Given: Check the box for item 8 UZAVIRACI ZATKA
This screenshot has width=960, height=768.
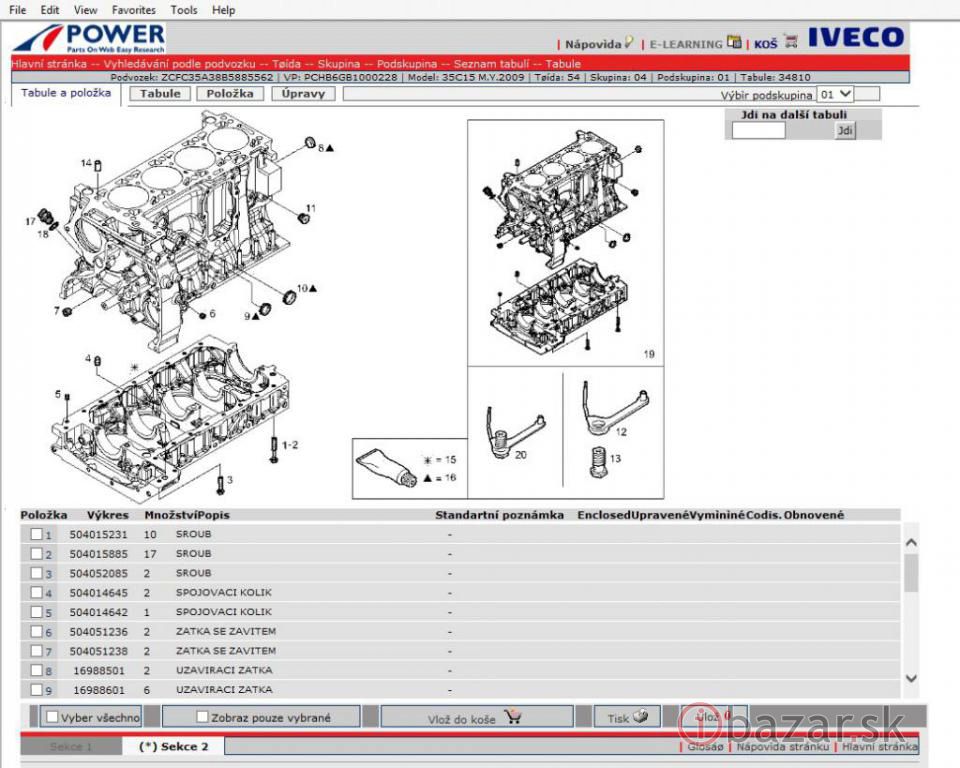Looking at the screenshot, I should (x=36, y=671).
